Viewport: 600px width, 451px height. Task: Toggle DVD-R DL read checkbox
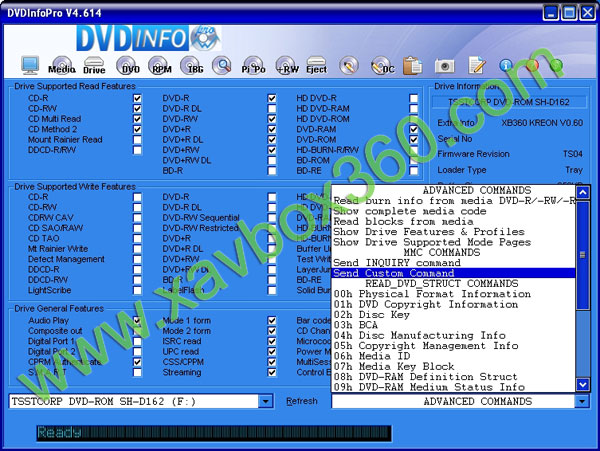[272, 109]
